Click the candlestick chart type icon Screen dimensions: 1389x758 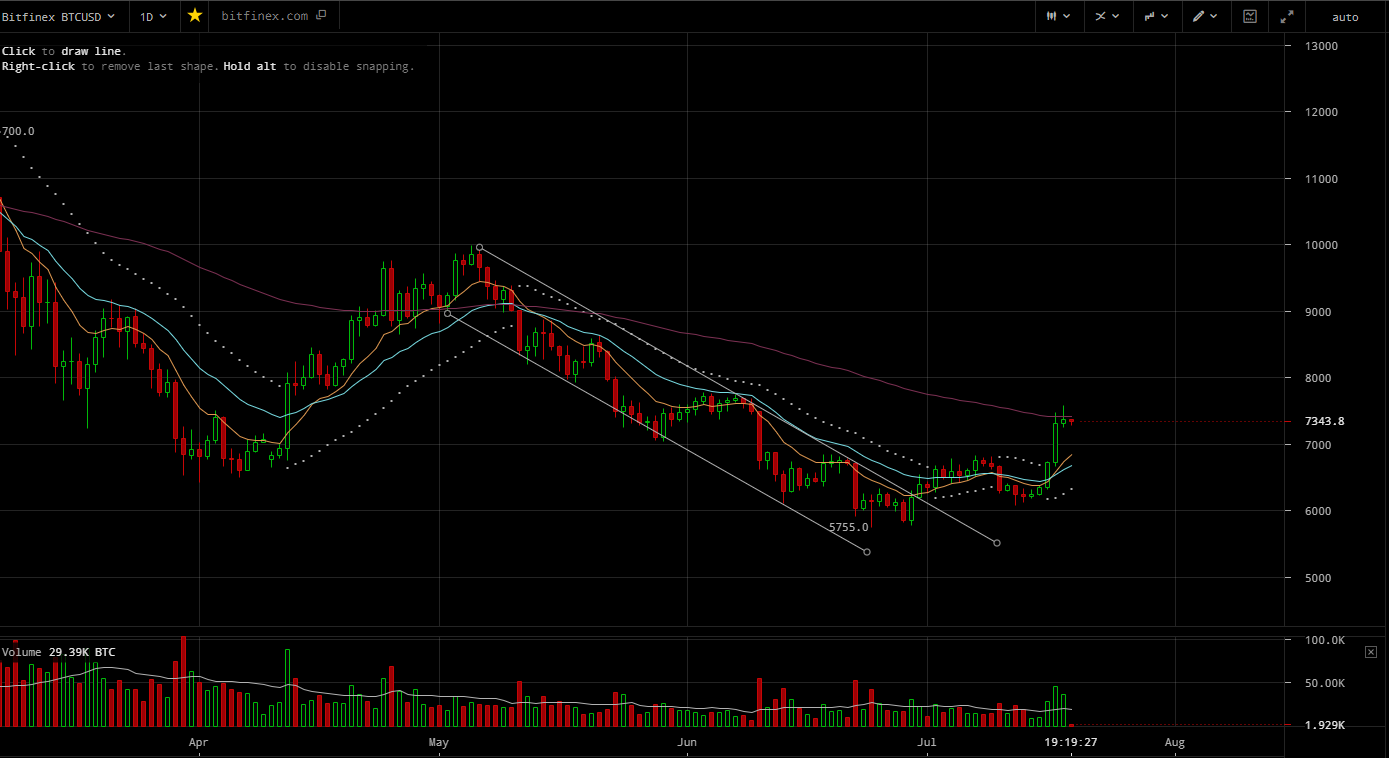[x=1051, y=16]
